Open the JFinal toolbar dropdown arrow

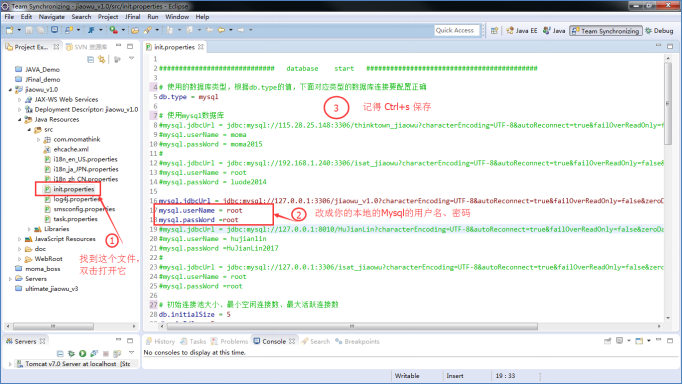100,30
